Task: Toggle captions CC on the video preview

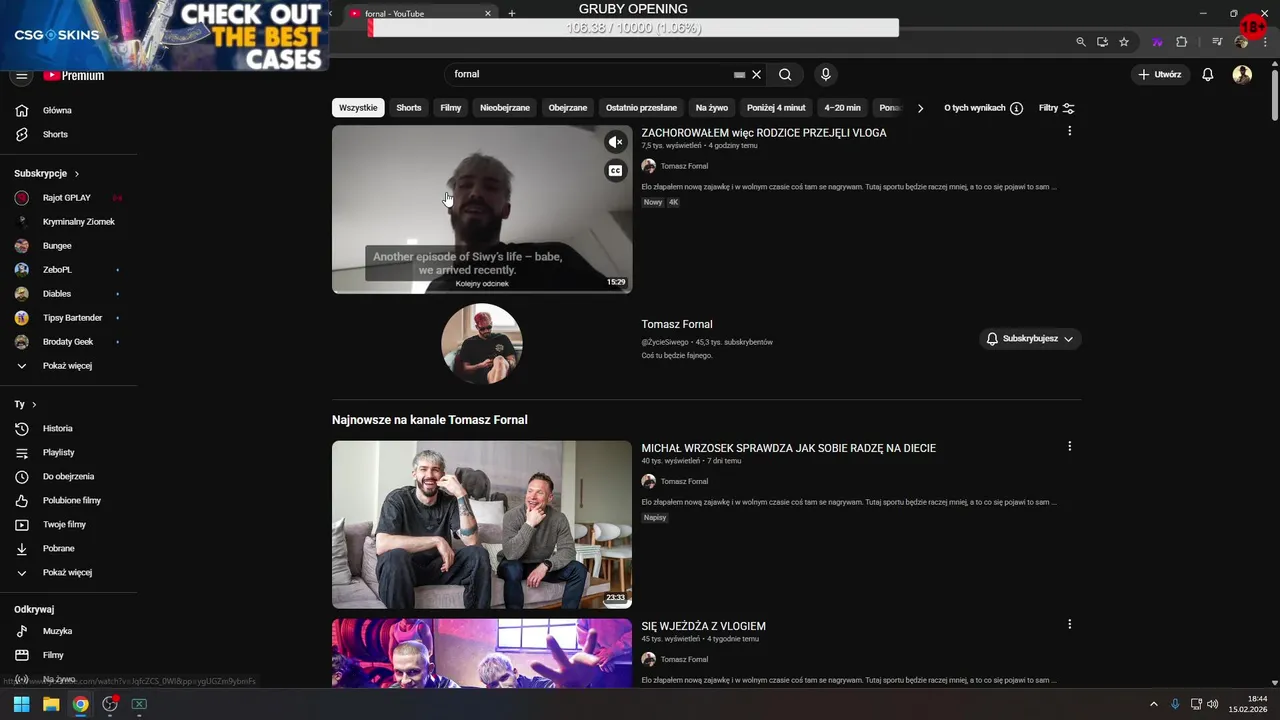Action: tap(615, 171)
